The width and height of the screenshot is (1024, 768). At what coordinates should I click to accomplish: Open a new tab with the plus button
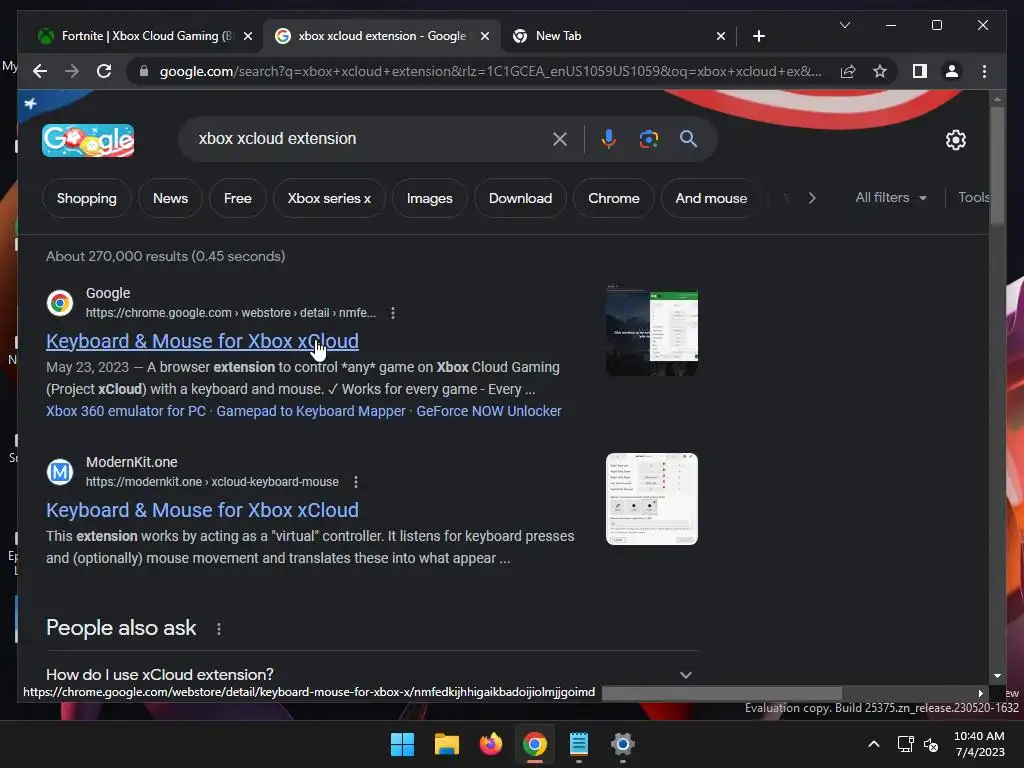(x=758, y=36)
